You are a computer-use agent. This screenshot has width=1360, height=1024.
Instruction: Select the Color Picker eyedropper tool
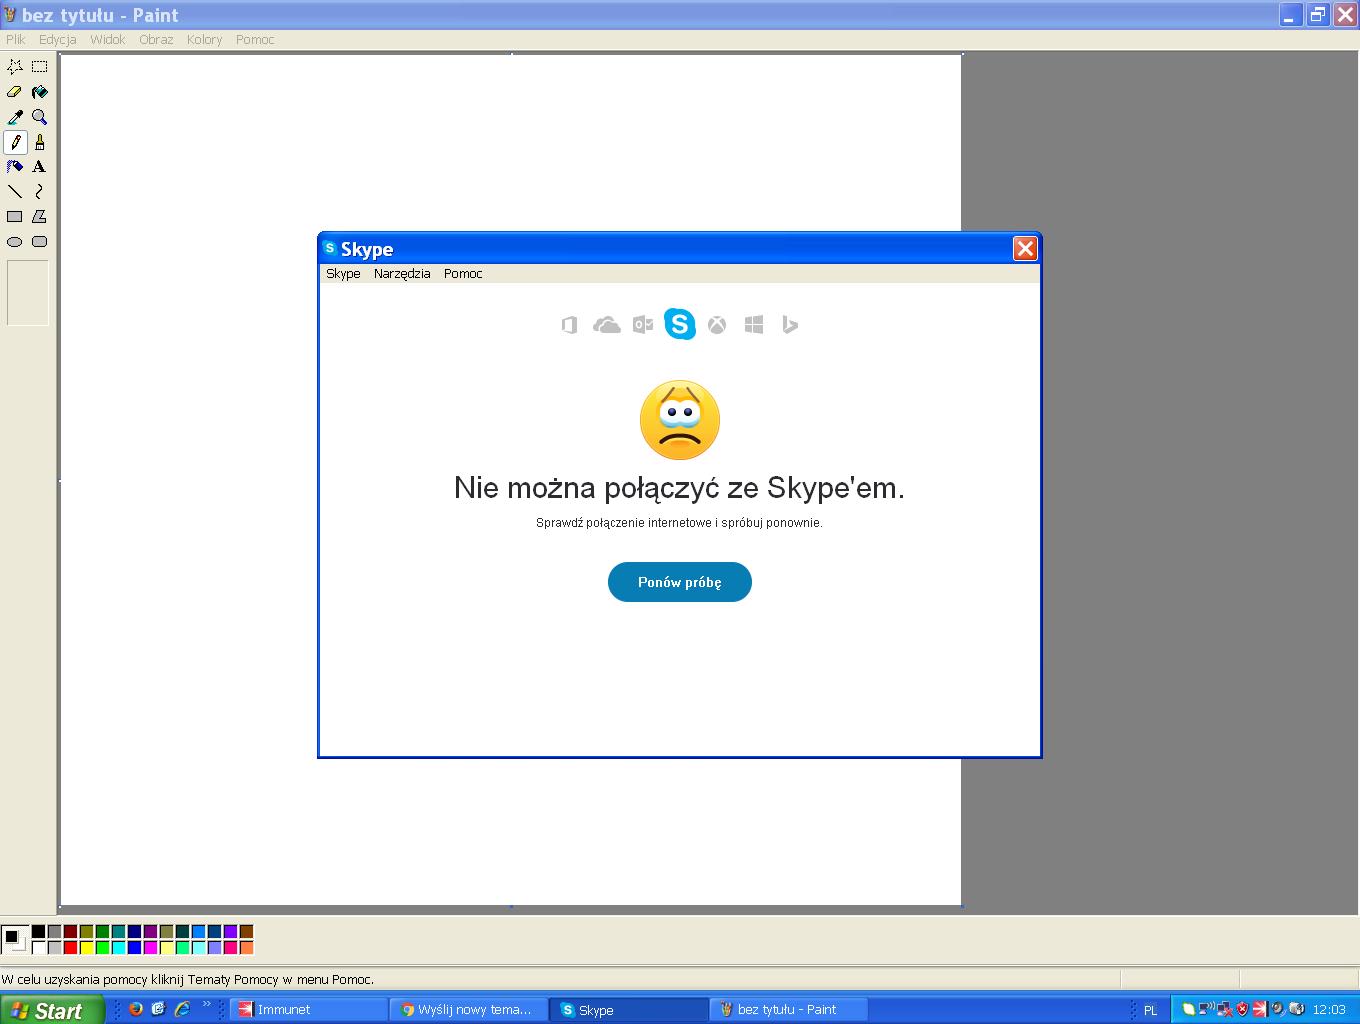coord(15,117)
